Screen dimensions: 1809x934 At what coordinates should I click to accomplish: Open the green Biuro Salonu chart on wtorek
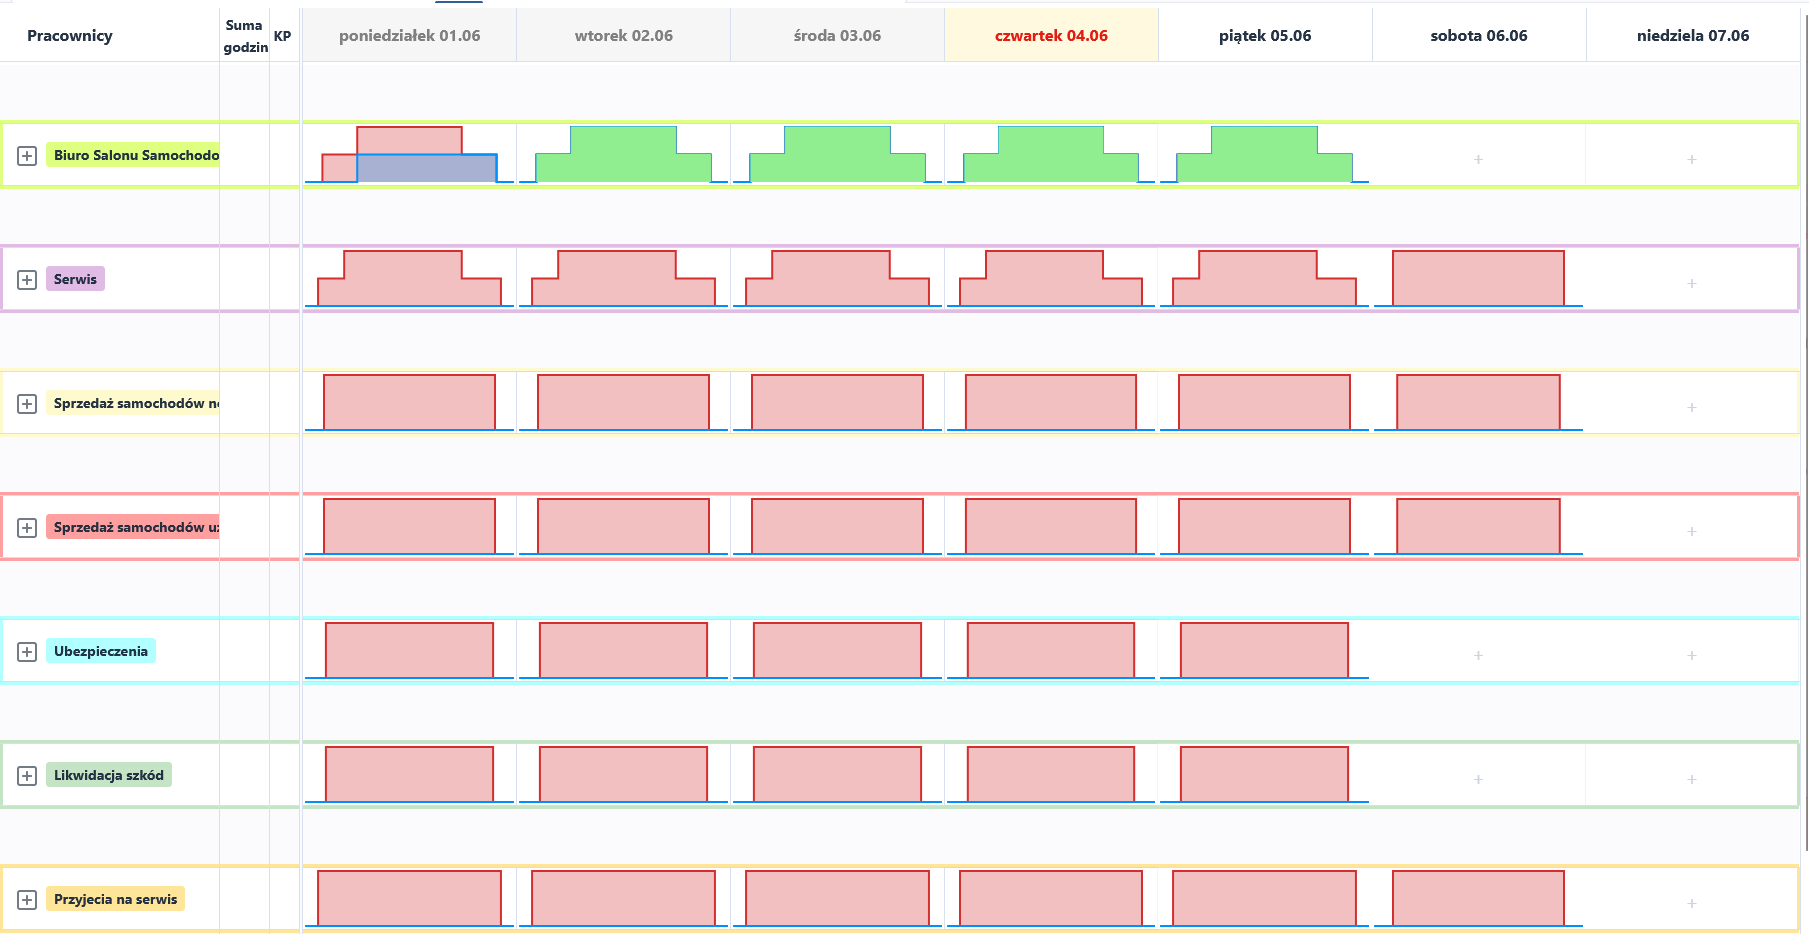pos(623,155)
